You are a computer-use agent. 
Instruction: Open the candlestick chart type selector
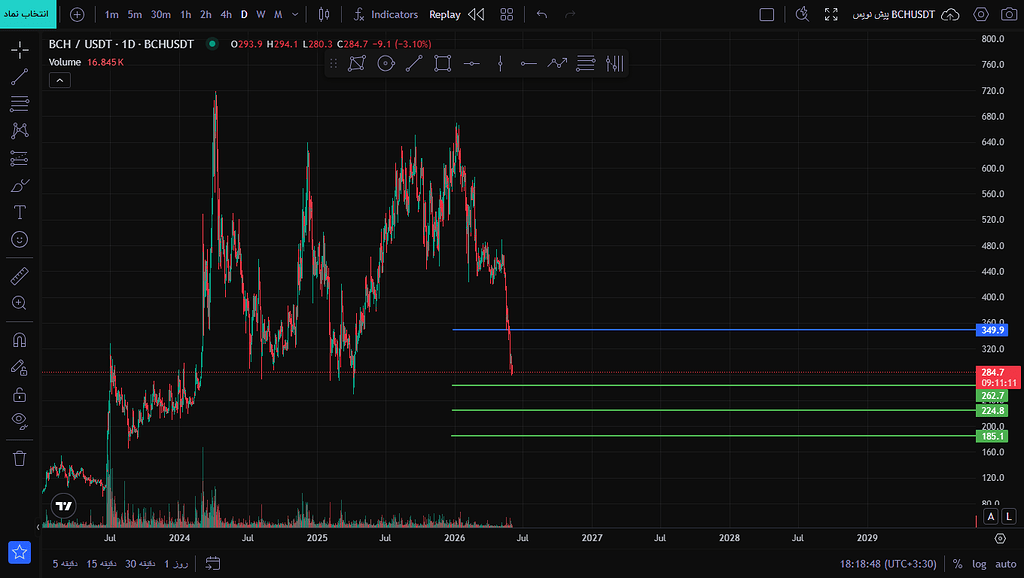324,14
